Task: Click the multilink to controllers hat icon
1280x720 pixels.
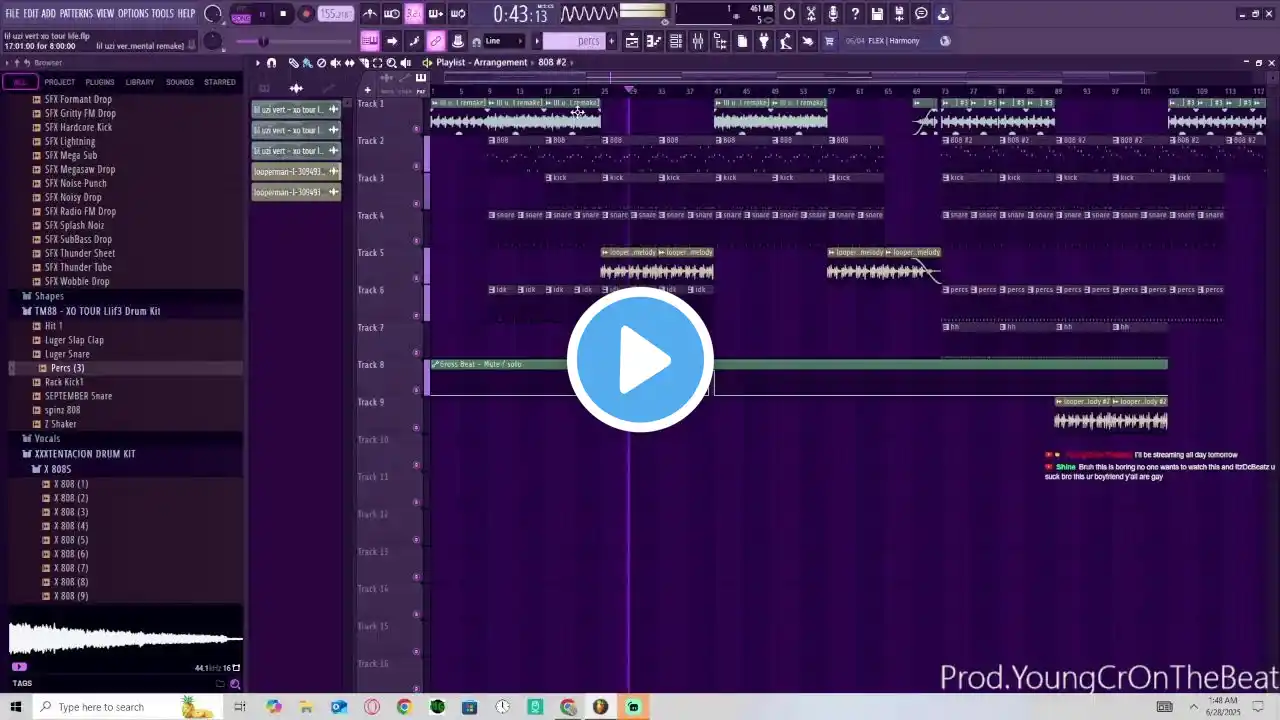Action: [458, 41]
